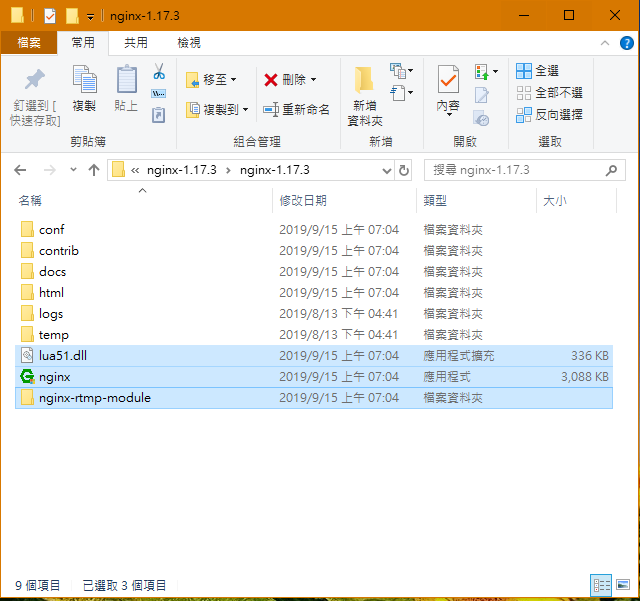
Task: Open the Move to (移至) dropdown
Action: click(211, 79)
